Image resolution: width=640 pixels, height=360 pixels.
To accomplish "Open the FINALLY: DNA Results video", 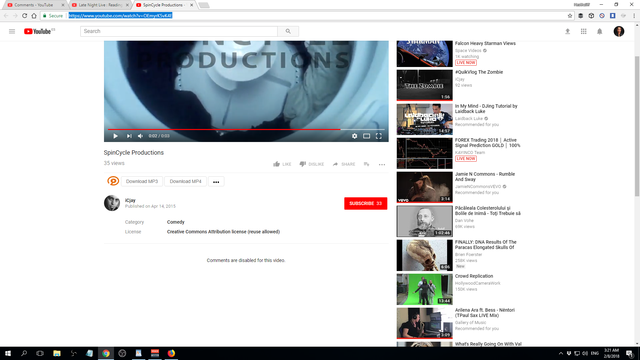I will pyautogui.click(x=486, y=245).
